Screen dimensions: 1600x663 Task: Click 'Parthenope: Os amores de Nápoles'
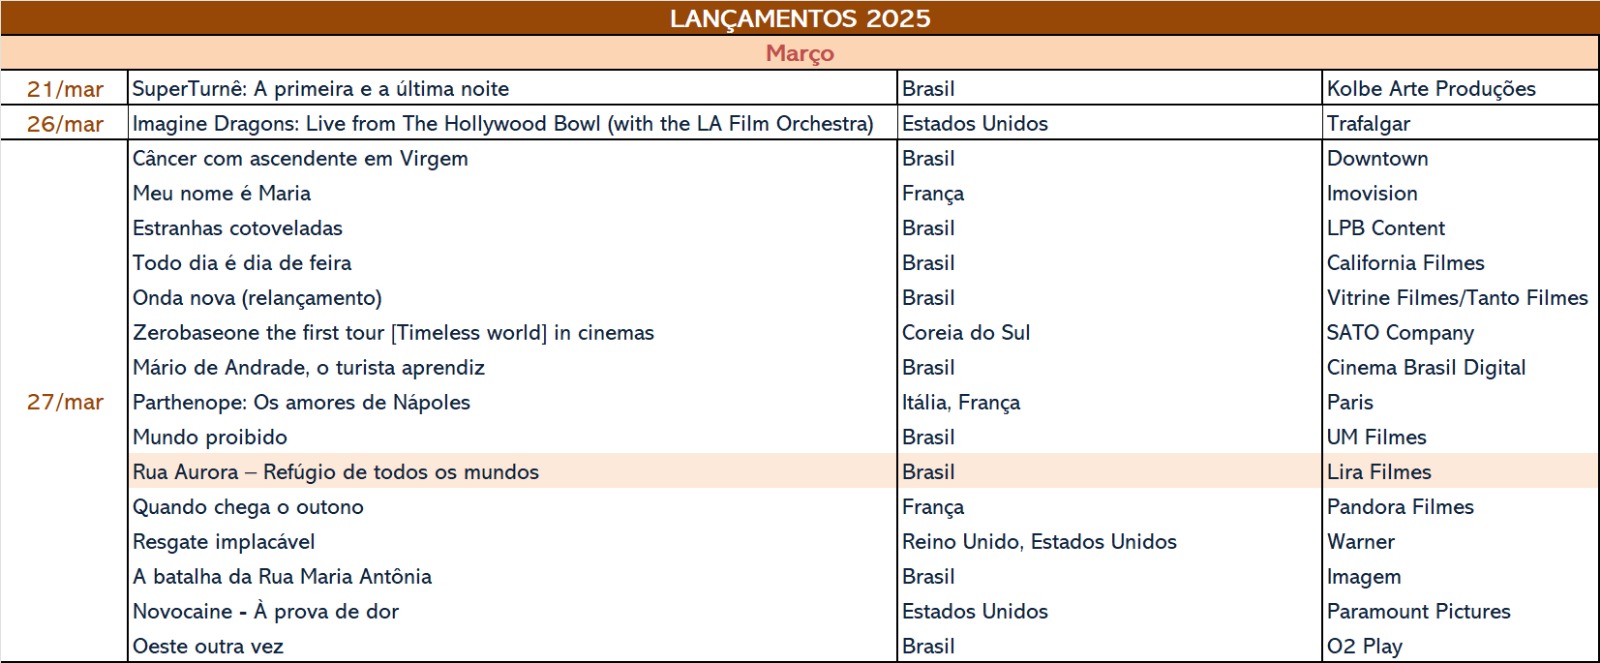click(x=301, y=403)
